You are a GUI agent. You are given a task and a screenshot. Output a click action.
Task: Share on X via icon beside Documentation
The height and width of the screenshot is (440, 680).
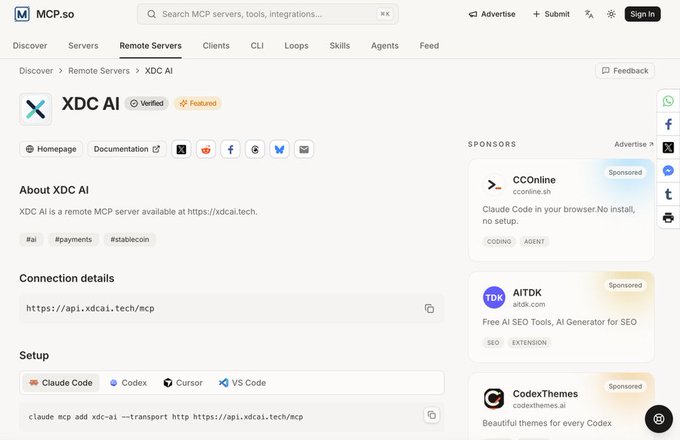pos(181,149)
